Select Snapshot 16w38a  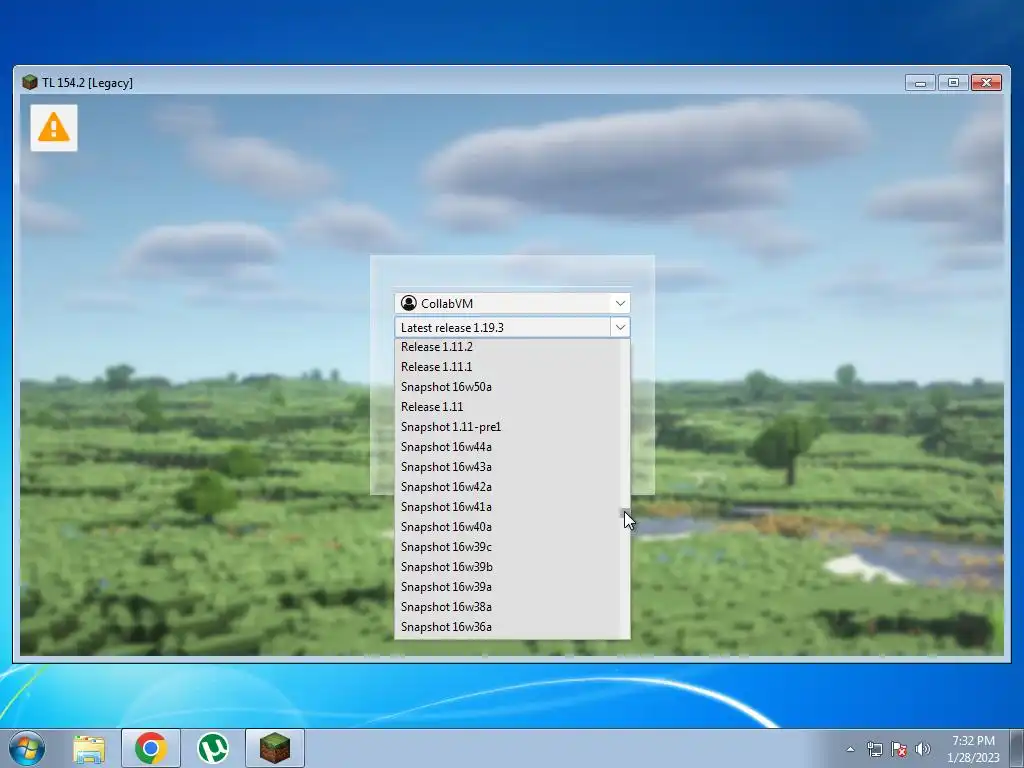[x=507, y=607]
